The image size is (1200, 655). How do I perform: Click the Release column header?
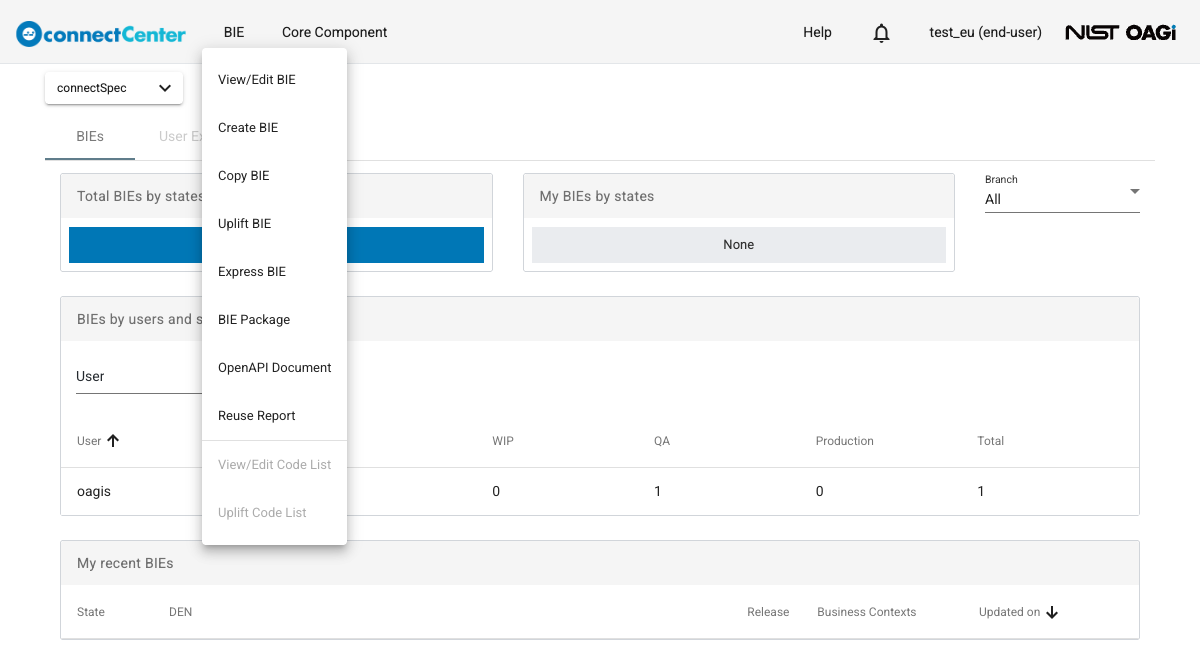tap(768, 612)
